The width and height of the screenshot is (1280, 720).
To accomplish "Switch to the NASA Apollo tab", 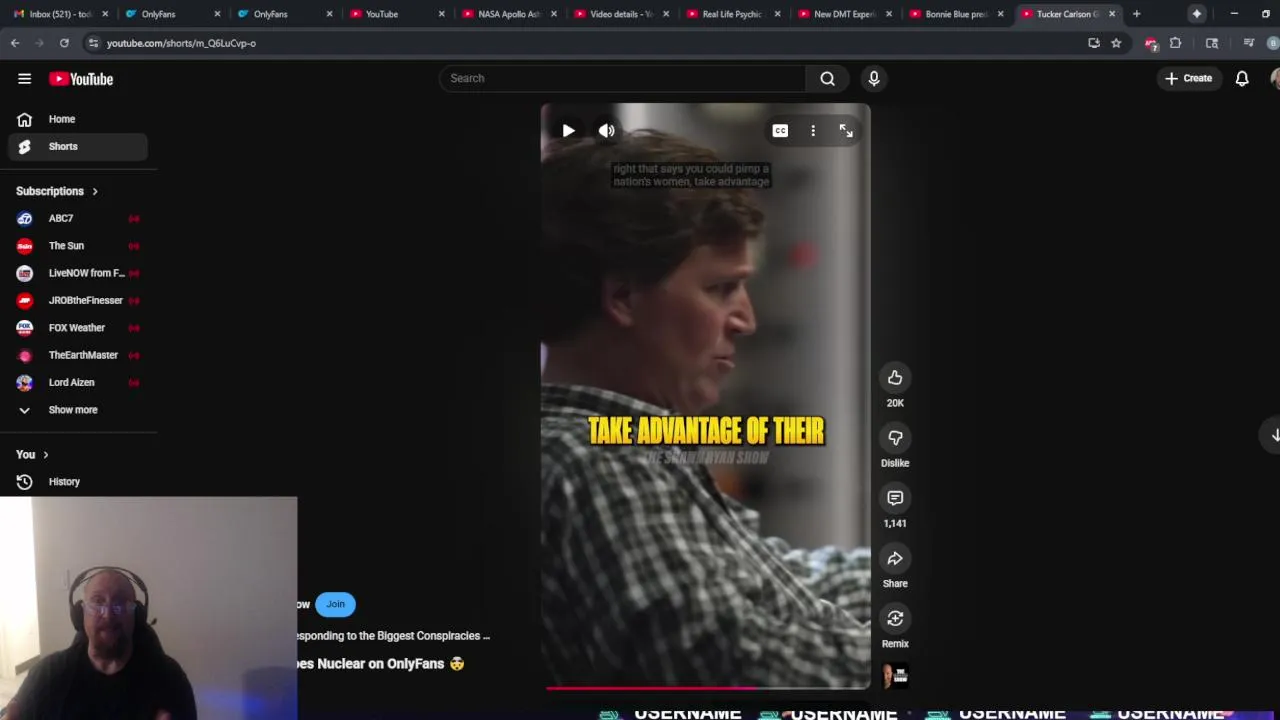I will (507, 14).
